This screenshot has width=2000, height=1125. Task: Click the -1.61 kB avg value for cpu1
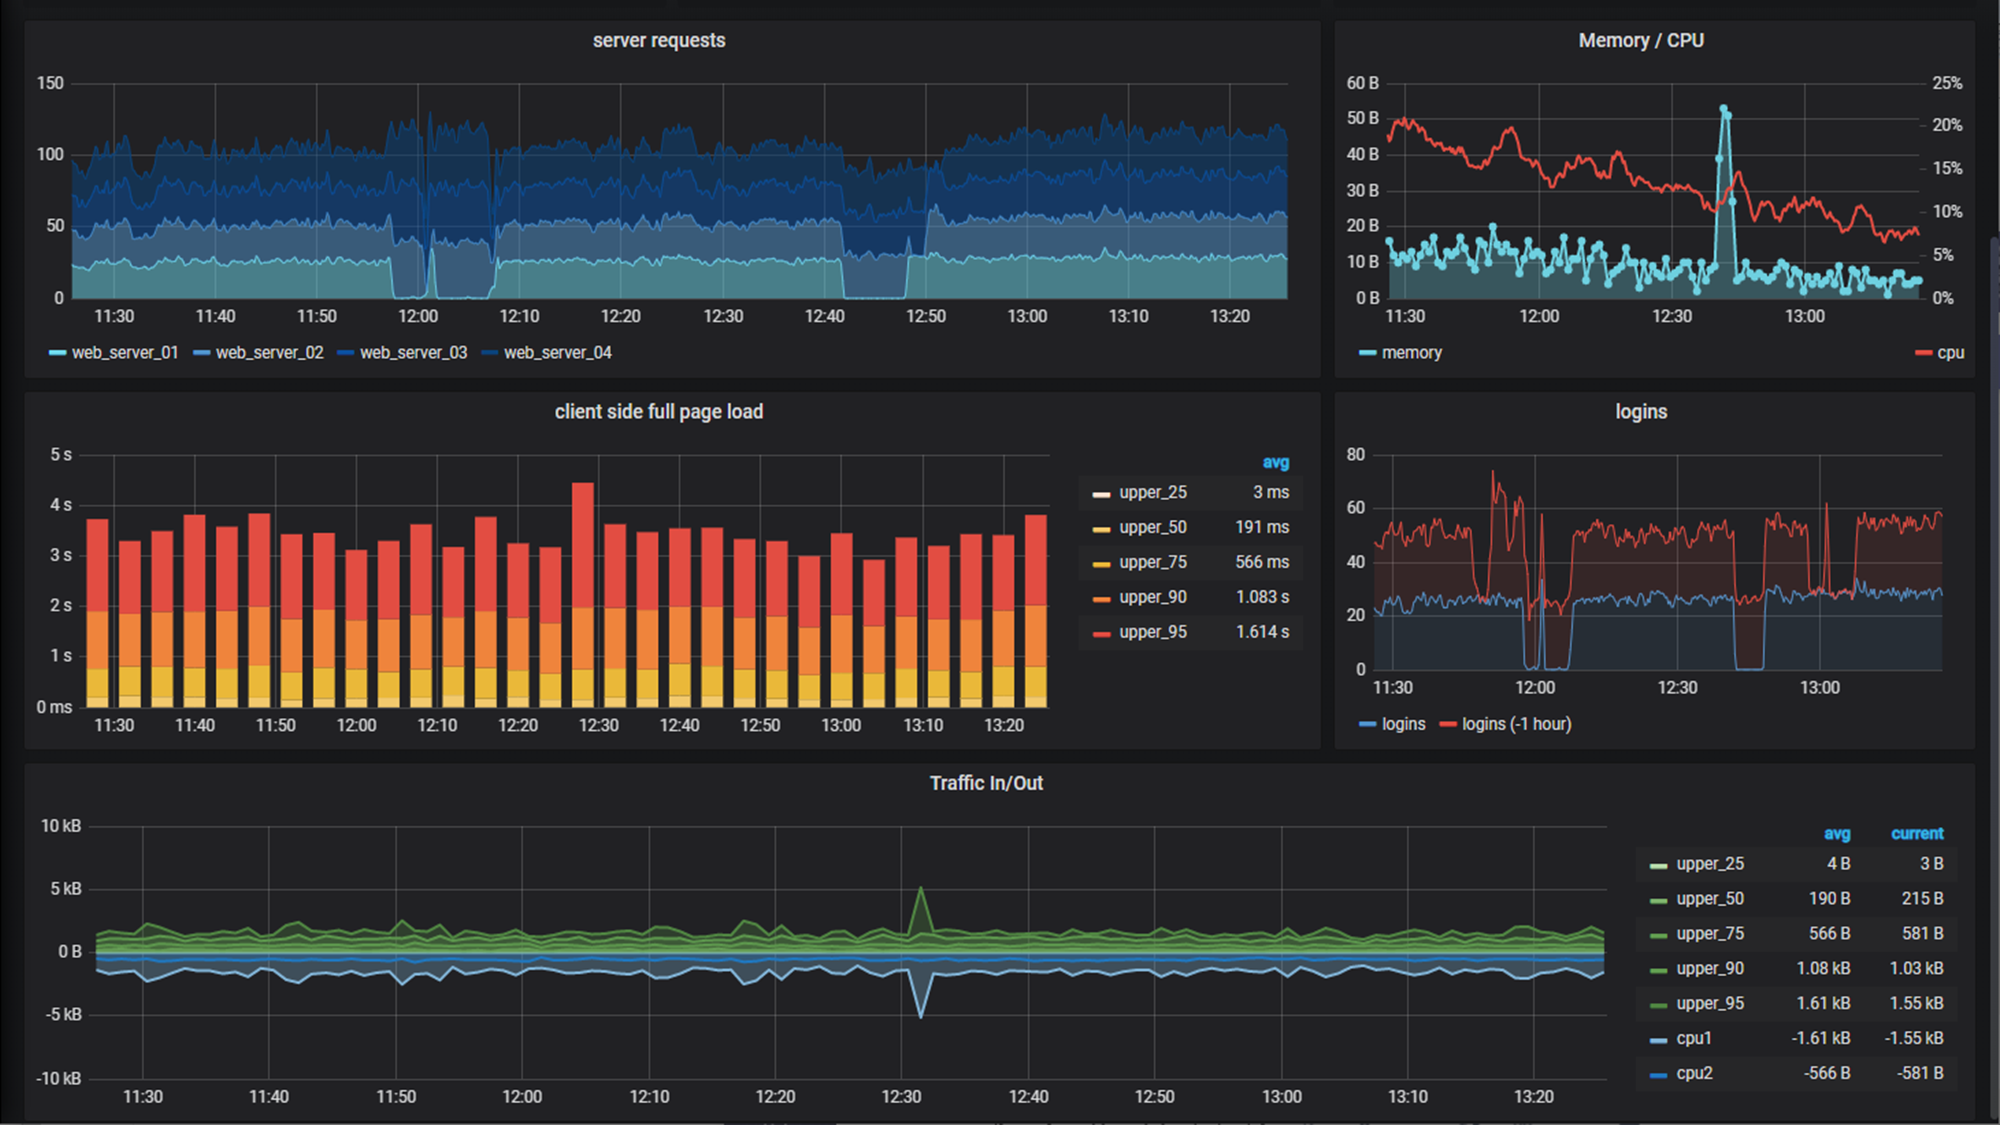click(x=1820, y=1039)
